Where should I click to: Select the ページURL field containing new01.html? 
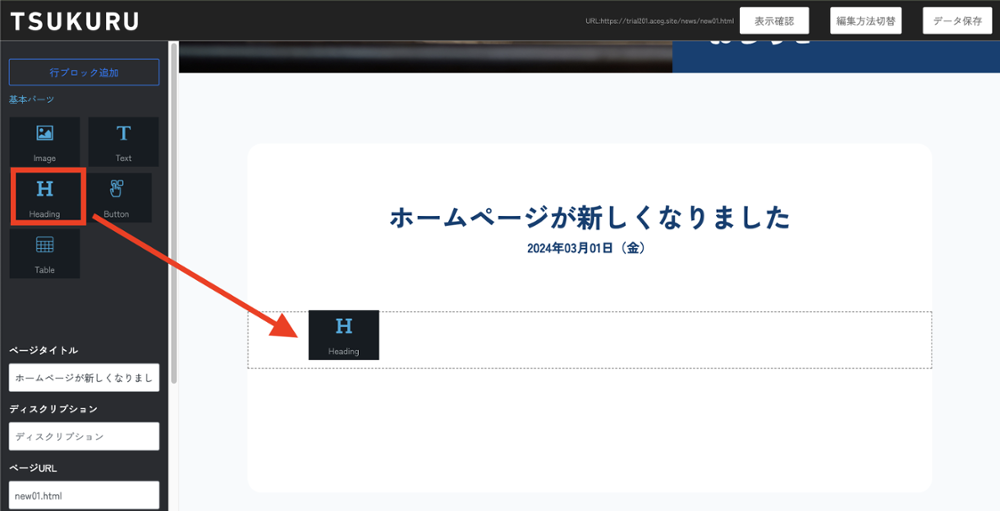(84, 495)
